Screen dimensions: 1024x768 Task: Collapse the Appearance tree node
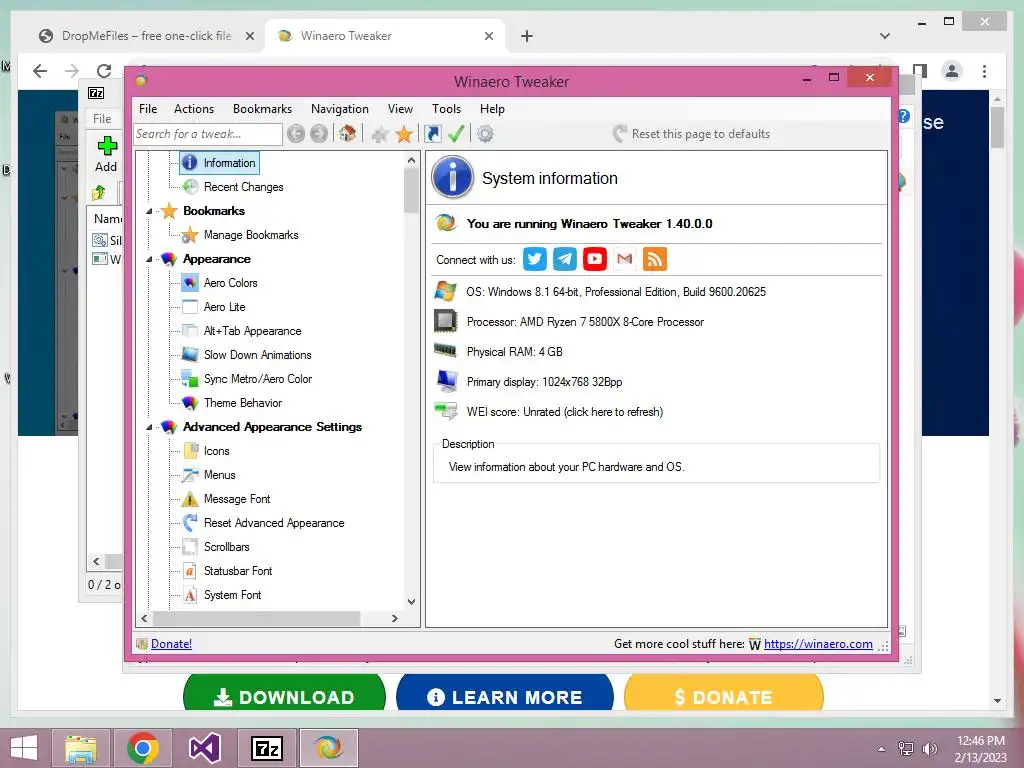click(150, 259)
